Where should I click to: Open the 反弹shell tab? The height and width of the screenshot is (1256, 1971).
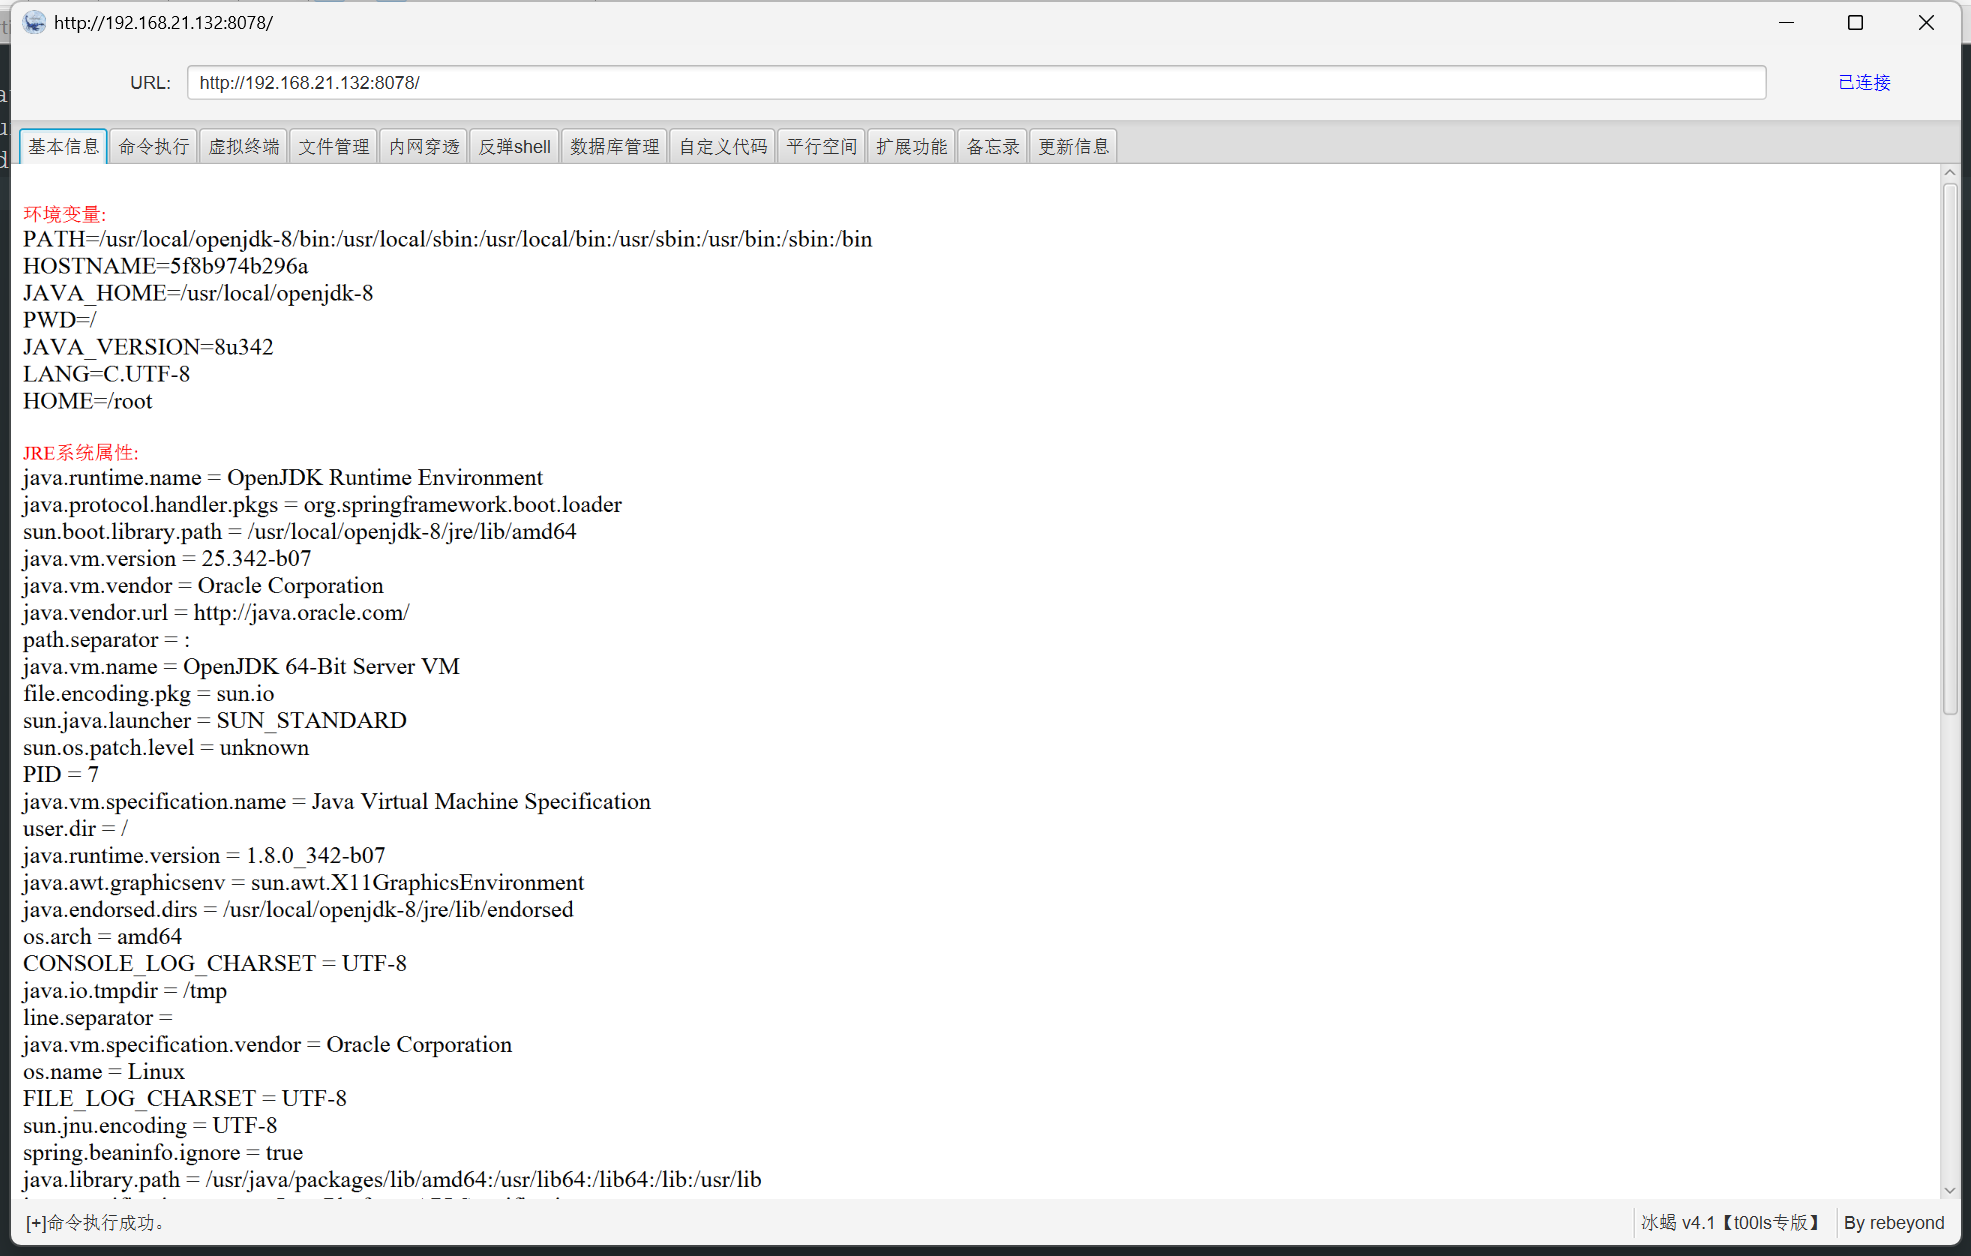pyautogui.click(x=514, y=147)
